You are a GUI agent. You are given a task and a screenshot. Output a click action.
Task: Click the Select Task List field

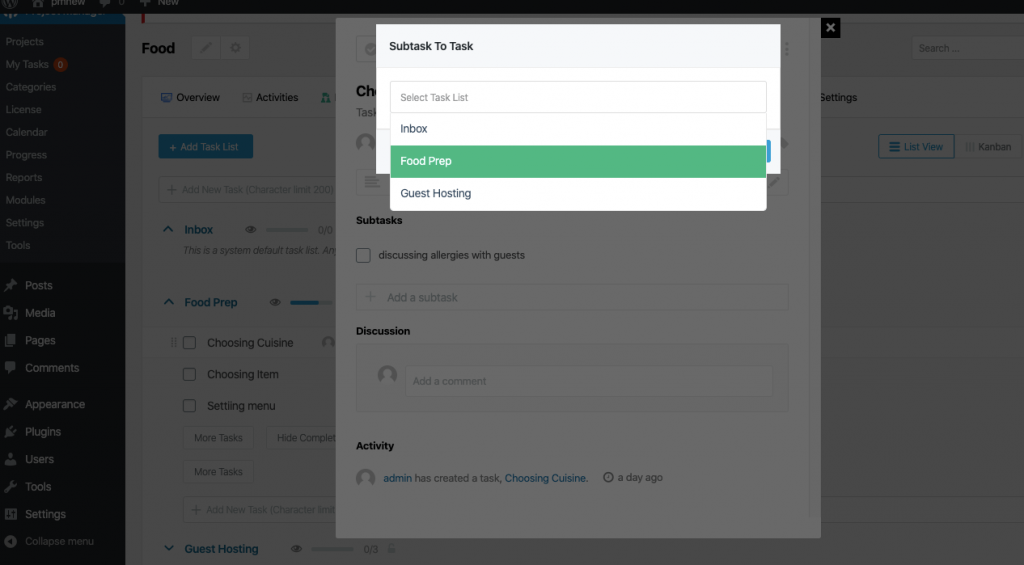578,97
